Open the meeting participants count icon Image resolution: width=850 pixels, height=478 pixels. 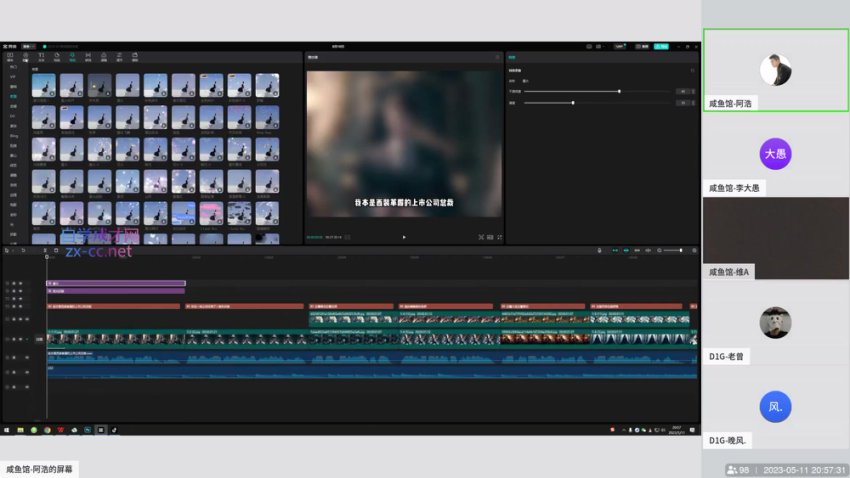click(738, 469)
